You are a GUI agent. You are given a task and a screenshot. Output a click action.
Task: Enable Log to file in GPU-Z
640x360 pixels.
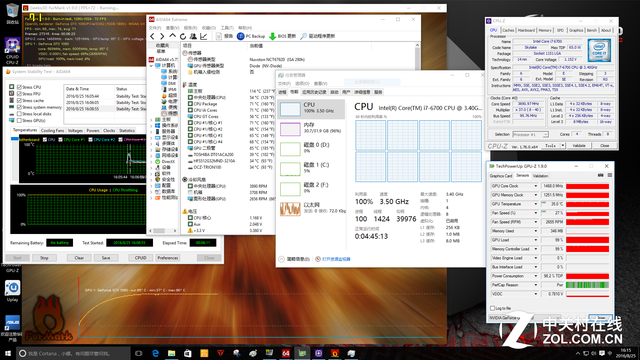[492, 308]
